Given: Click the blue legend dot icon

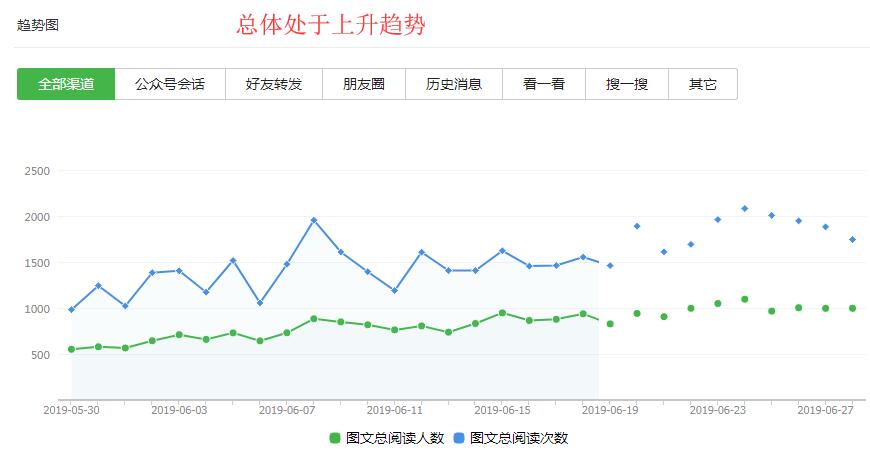Looking at the screenshot, I should point(459,438).
